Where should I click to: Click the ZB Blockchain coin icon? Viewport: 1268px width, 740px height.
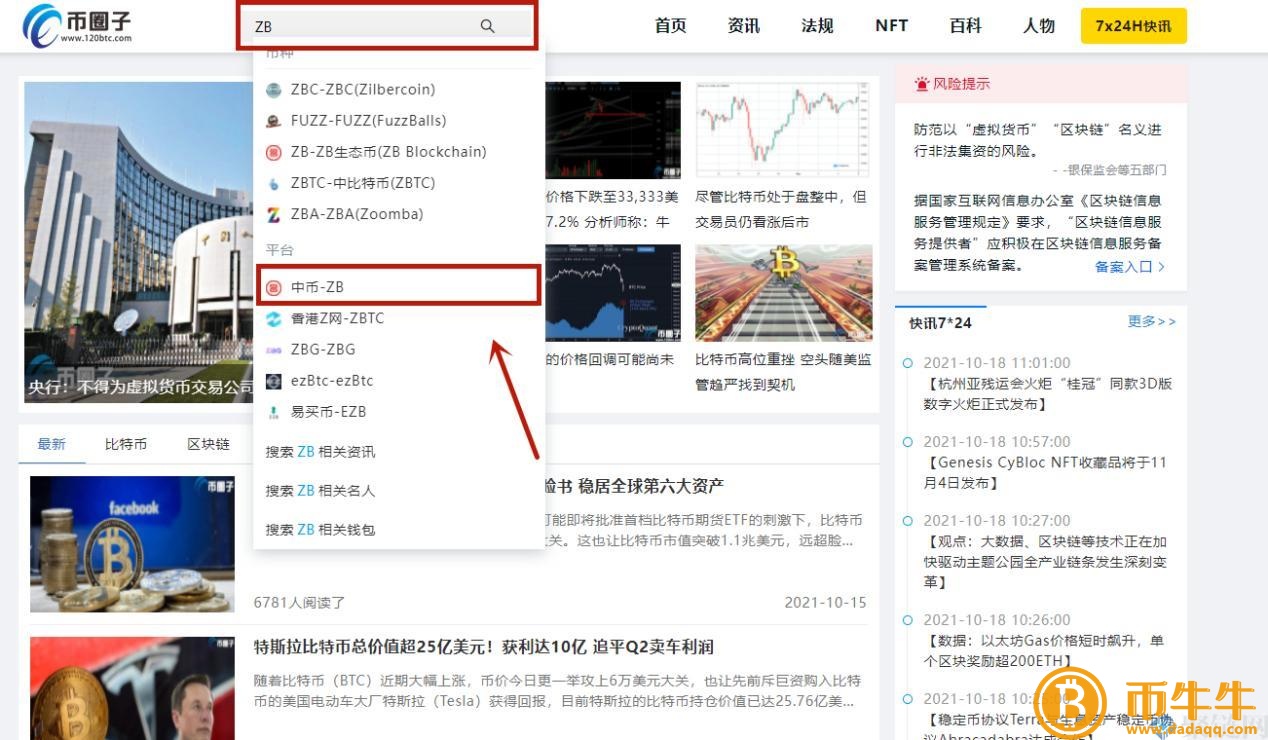coord(273,152)
